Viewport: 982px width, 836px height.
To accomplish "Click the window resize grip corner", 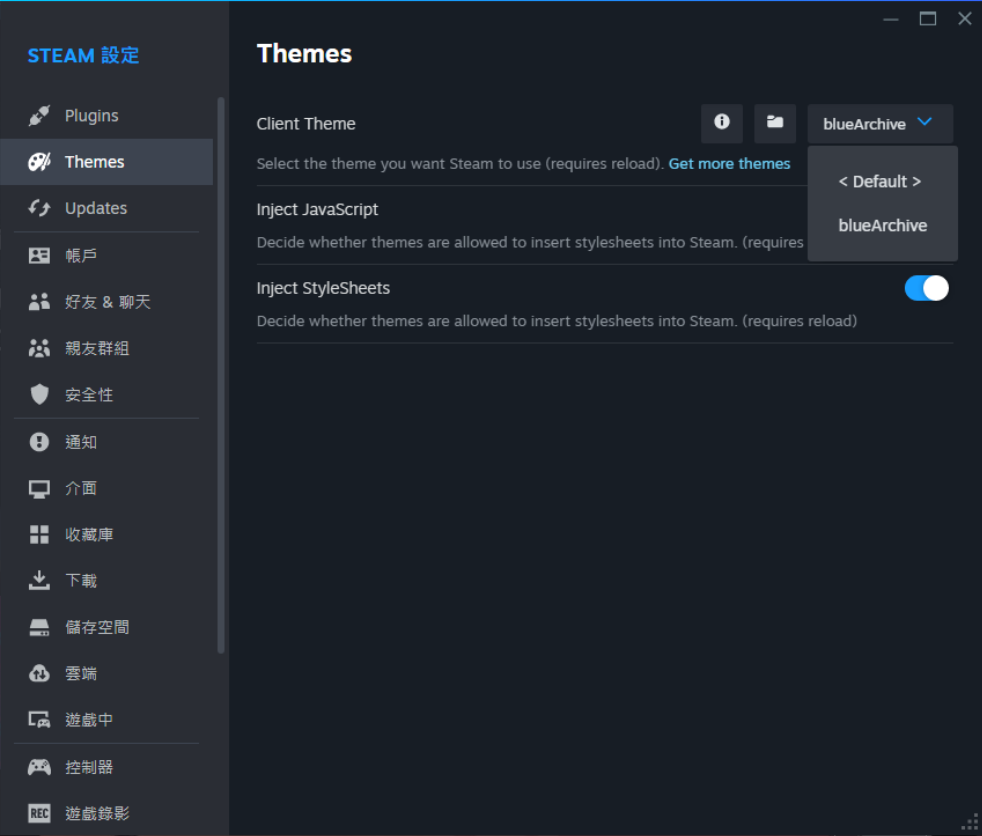I will coord(970,823).
